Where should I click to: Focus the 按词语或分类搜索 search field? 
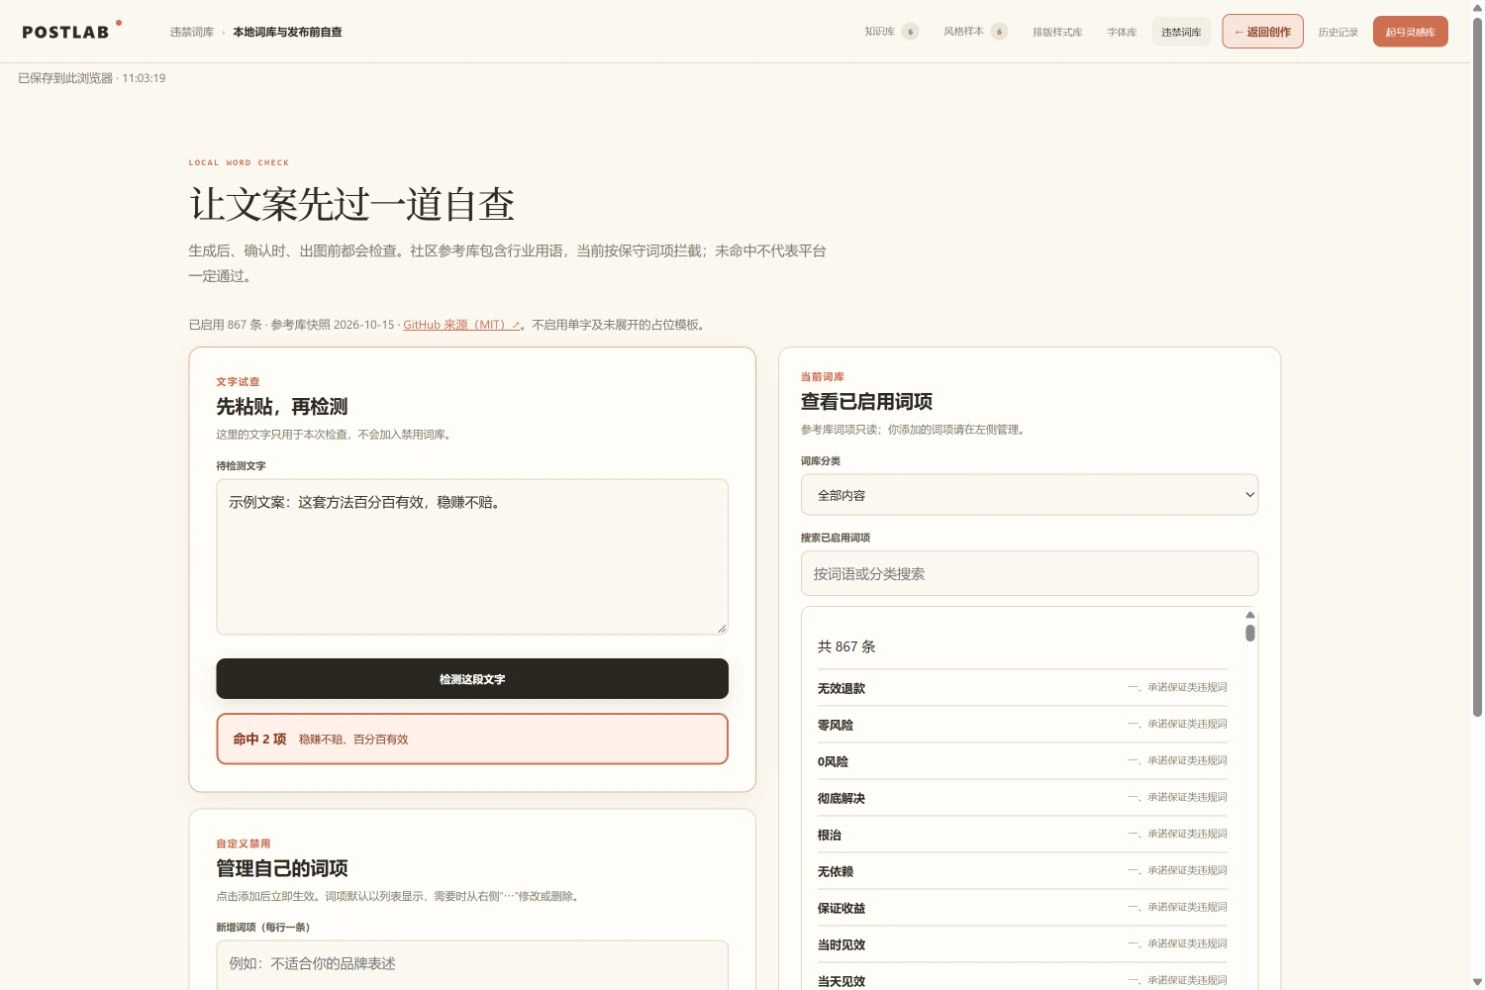[1029, 574]
